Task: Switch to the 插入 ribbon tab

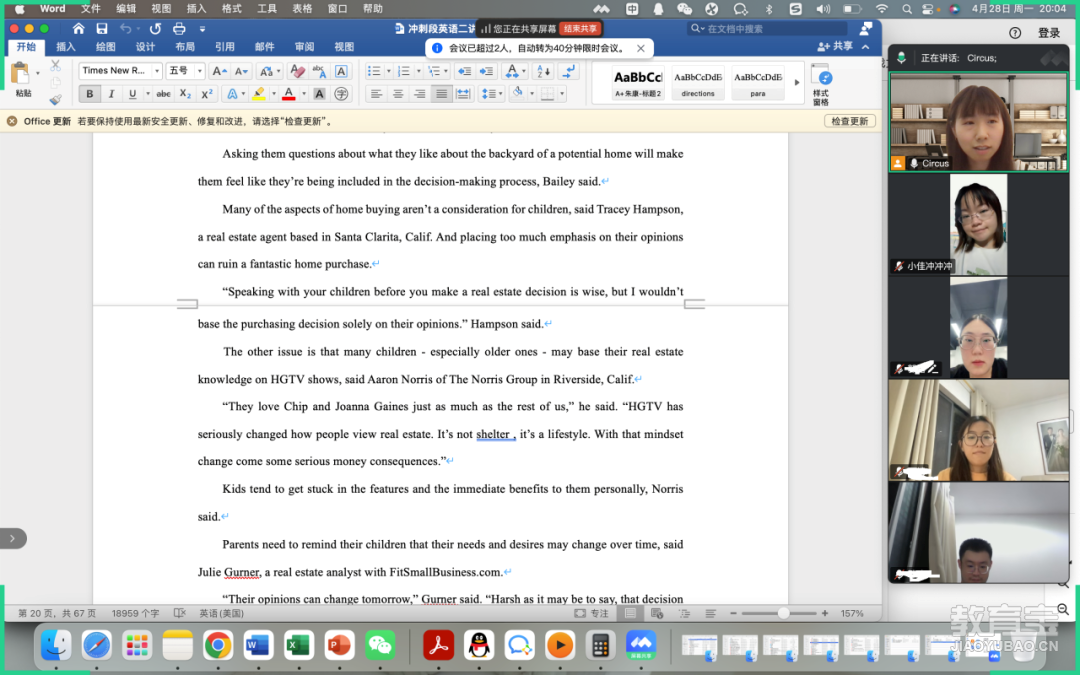Action: (65, 47)
